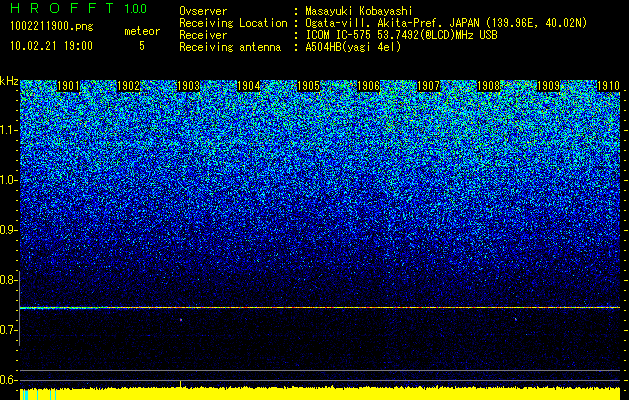
Task: Select the 1901 time marker
Action: click(x=68, y=86)
